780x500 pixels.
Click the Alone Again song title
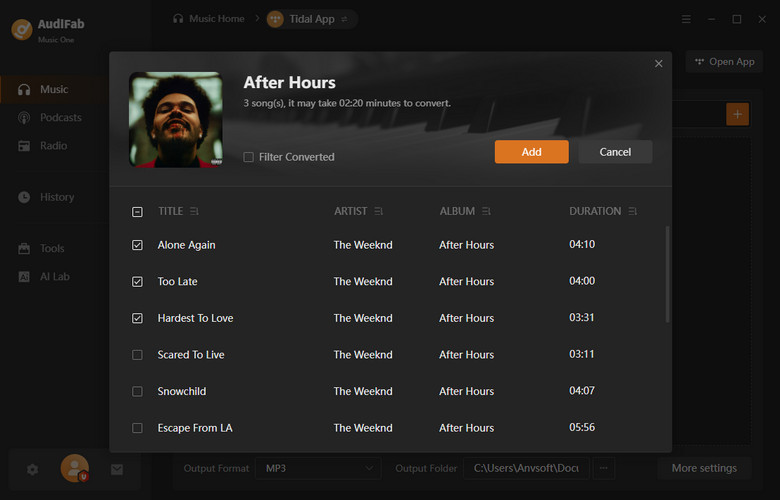point(187,245)
